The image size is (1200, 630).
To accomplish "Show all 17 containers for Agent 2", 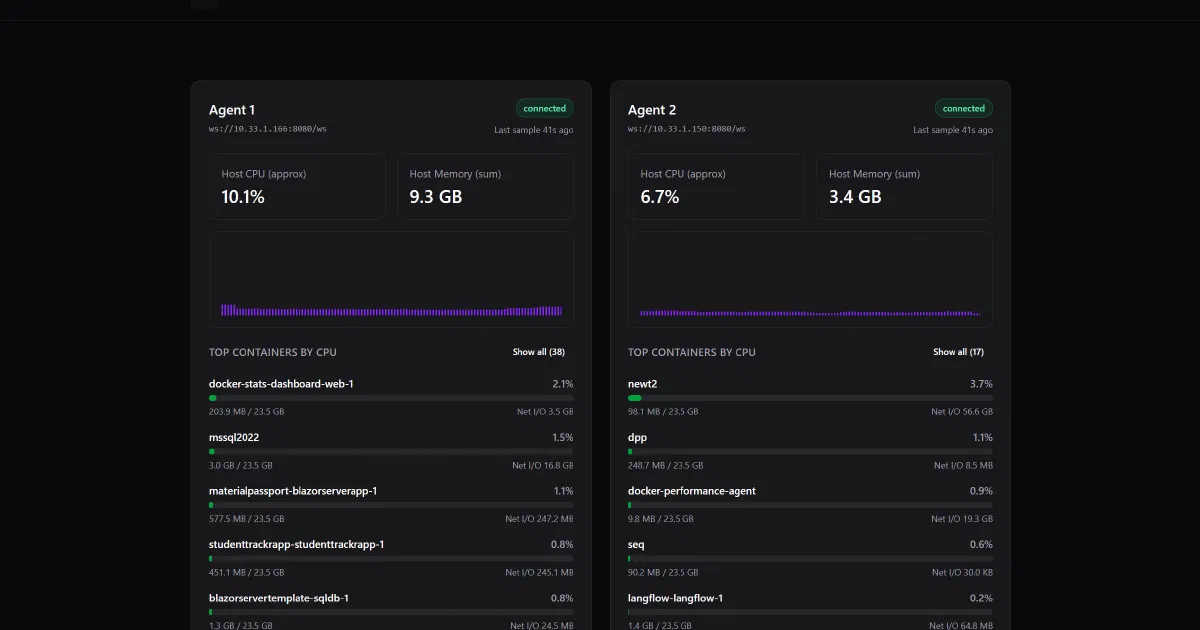I will pyautogui.click(x=958, y=352).
